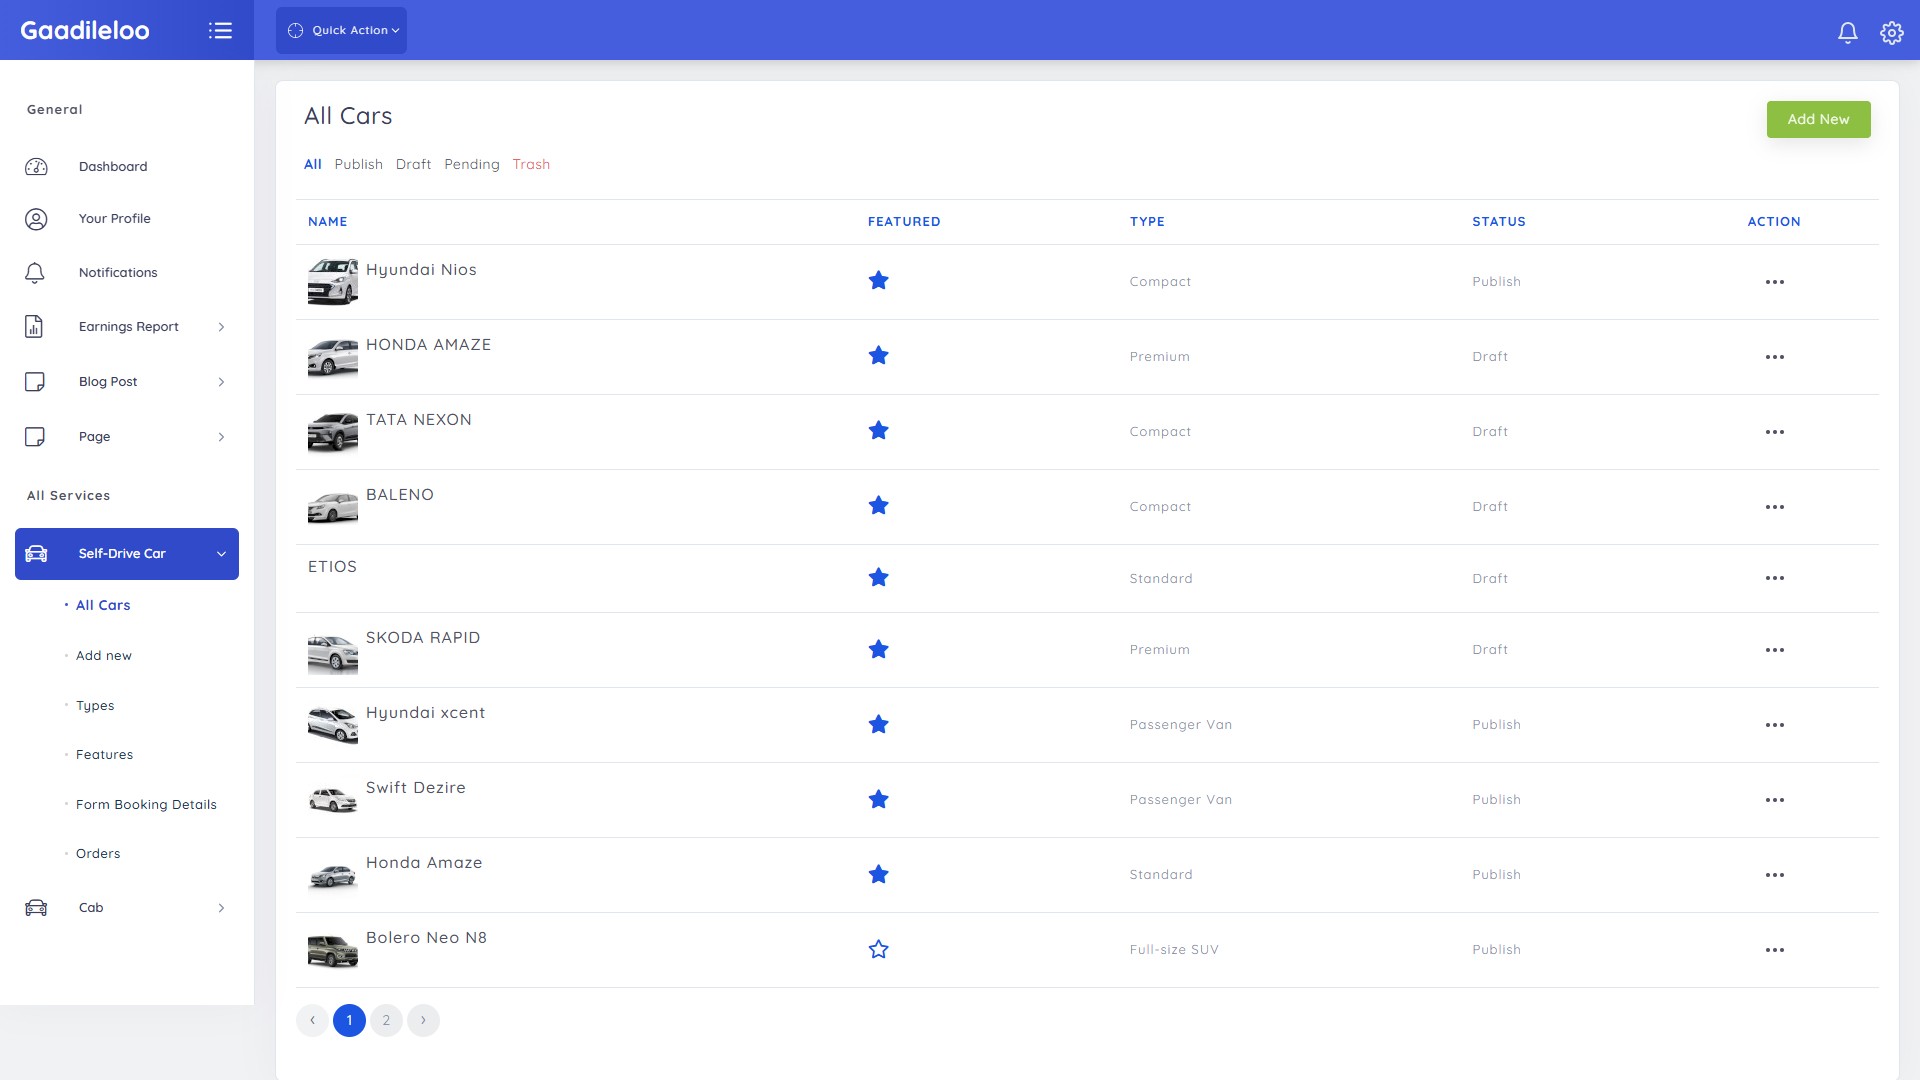Click the Cab car icon
This screenshot has height=1080, width=1920.
(x=36, y=908)
